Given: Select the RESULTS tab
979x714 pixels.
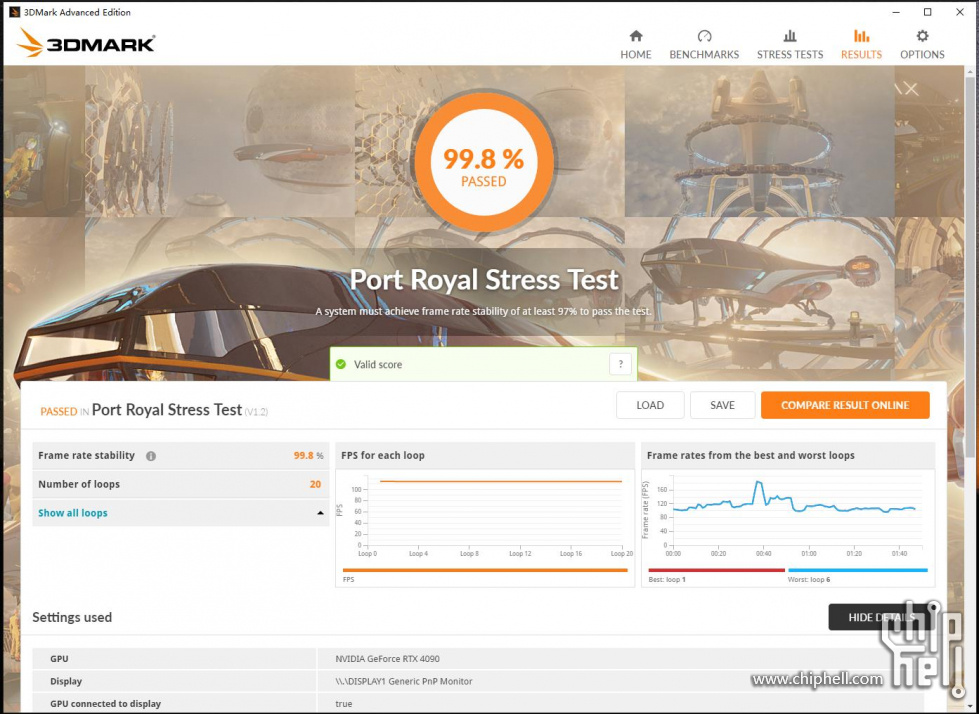Looking at the screenshot, I should click(861, 44).
